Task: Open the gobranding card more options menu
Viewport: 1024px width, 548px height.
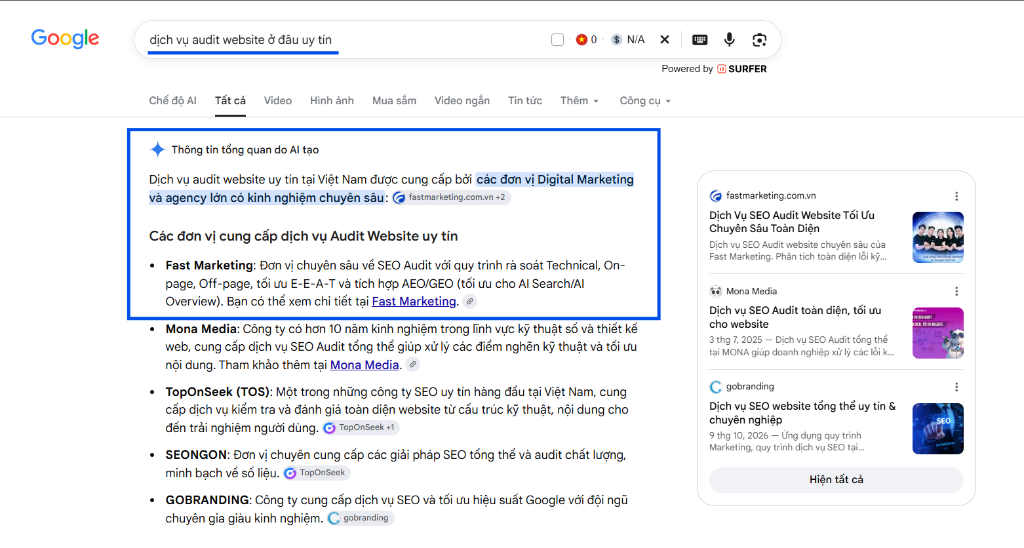Action: (956, 387)
